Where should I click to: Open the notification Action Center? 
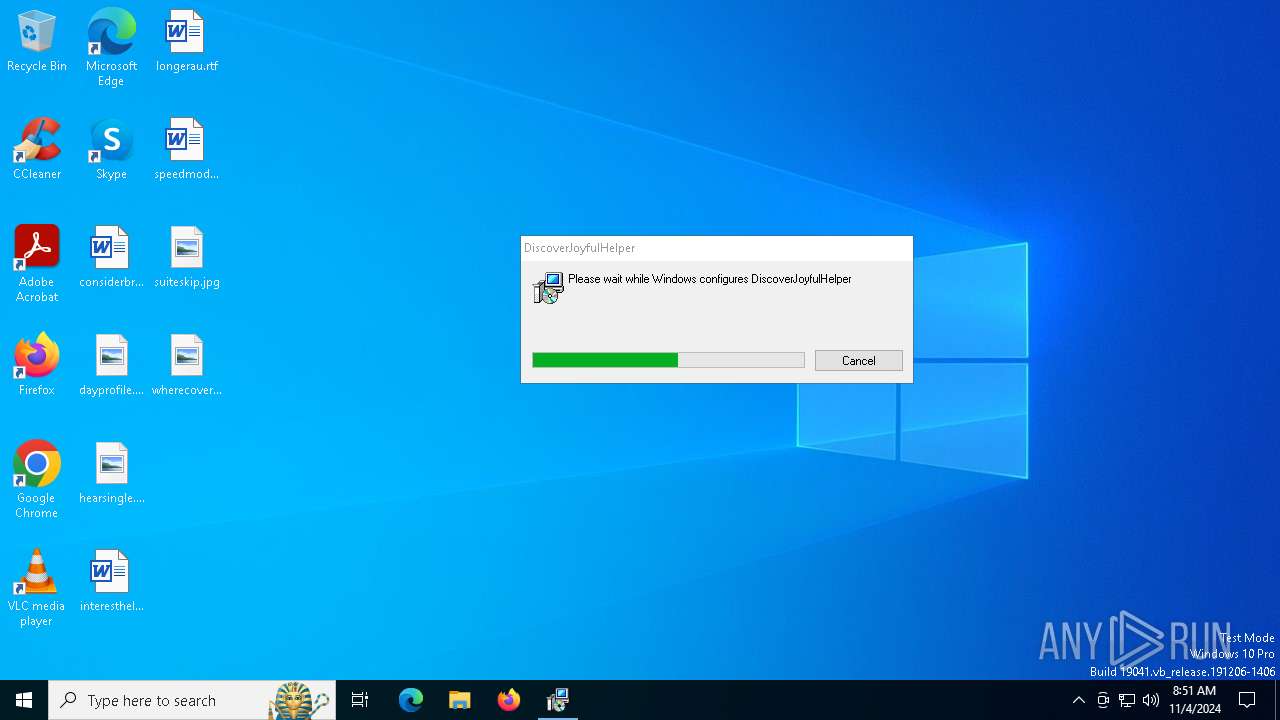click(x=1248, y=700)
